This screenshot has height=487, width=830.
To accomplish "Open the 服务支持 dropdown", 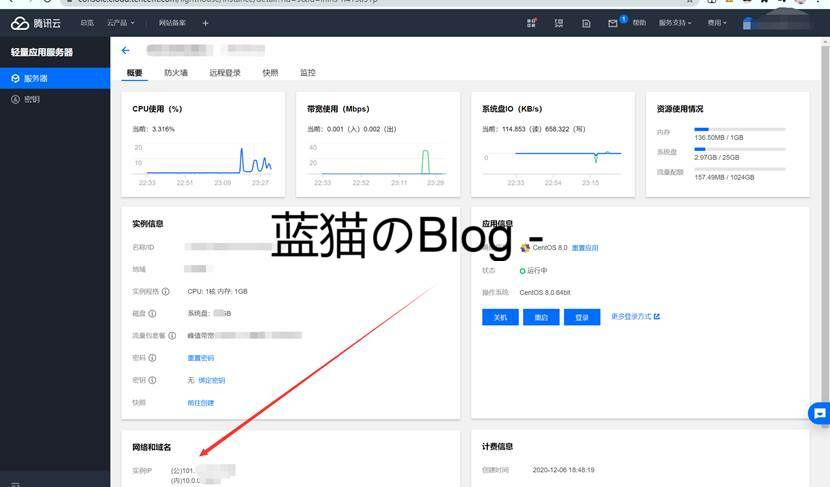I will pyautogui.click(x=675, y=23).
